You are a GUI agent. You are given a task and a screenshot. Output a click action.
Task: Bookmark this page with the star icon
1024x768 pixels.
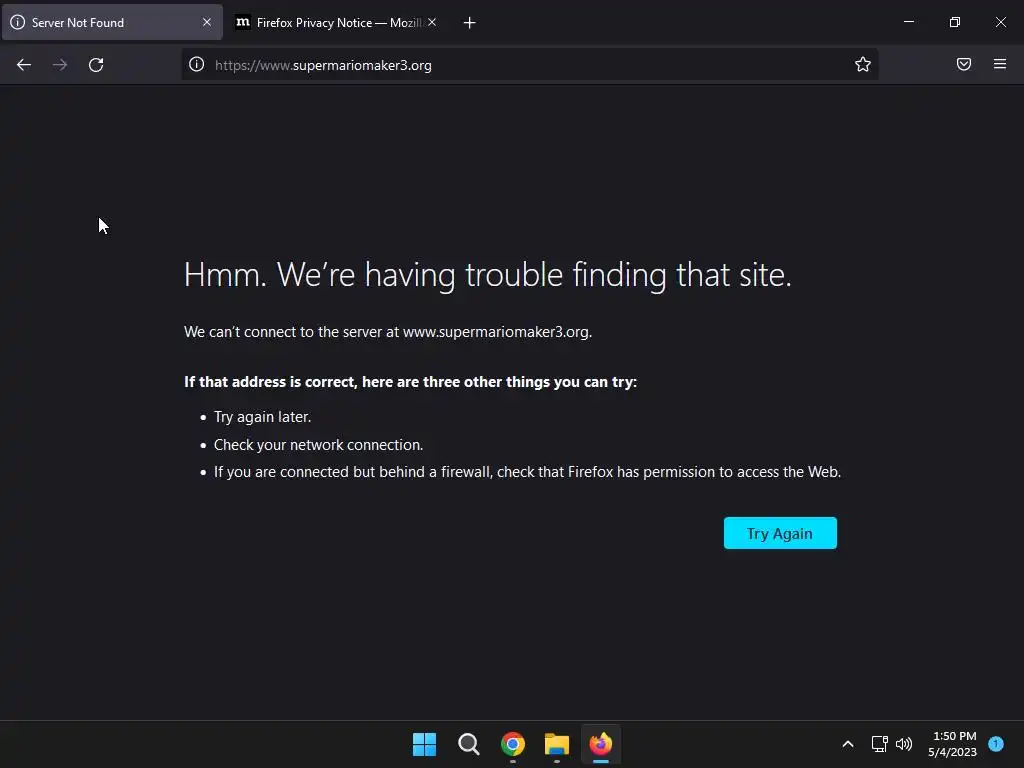pyautogui.click(x=863, y=65)
